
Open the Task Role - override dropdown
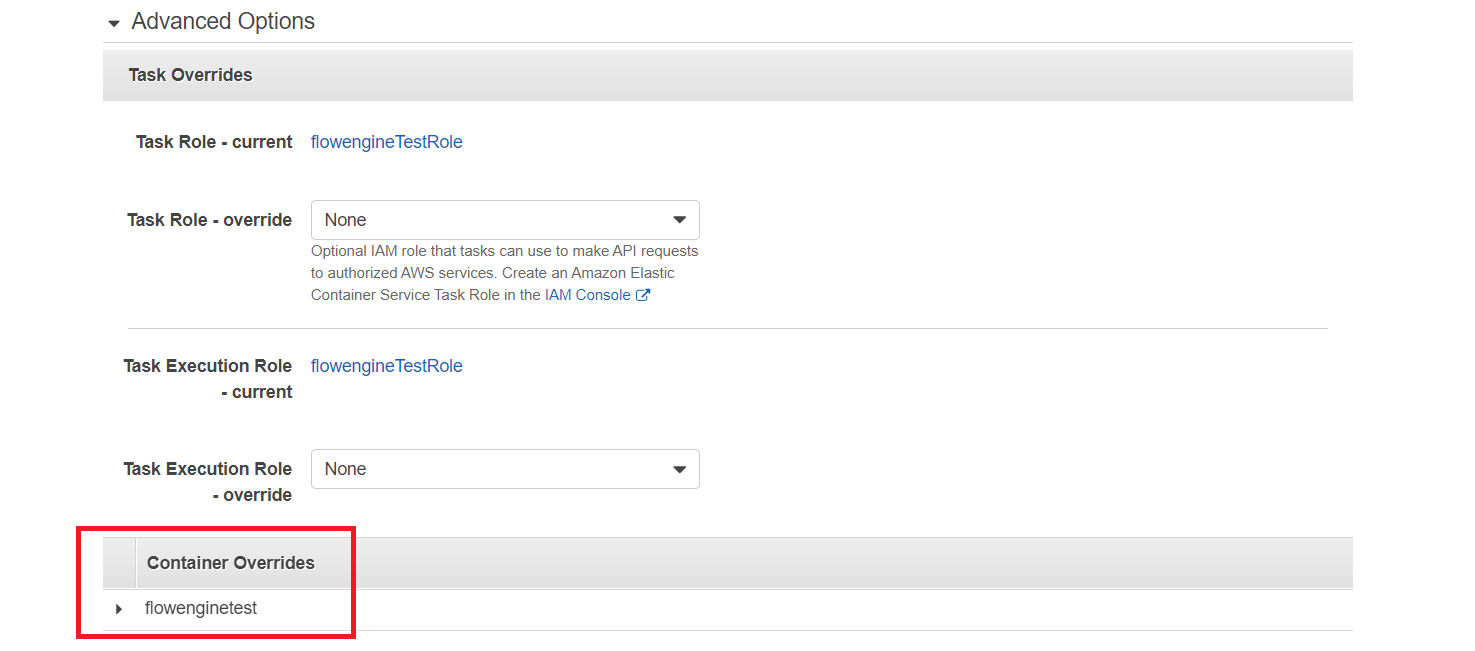pos(505,219)
